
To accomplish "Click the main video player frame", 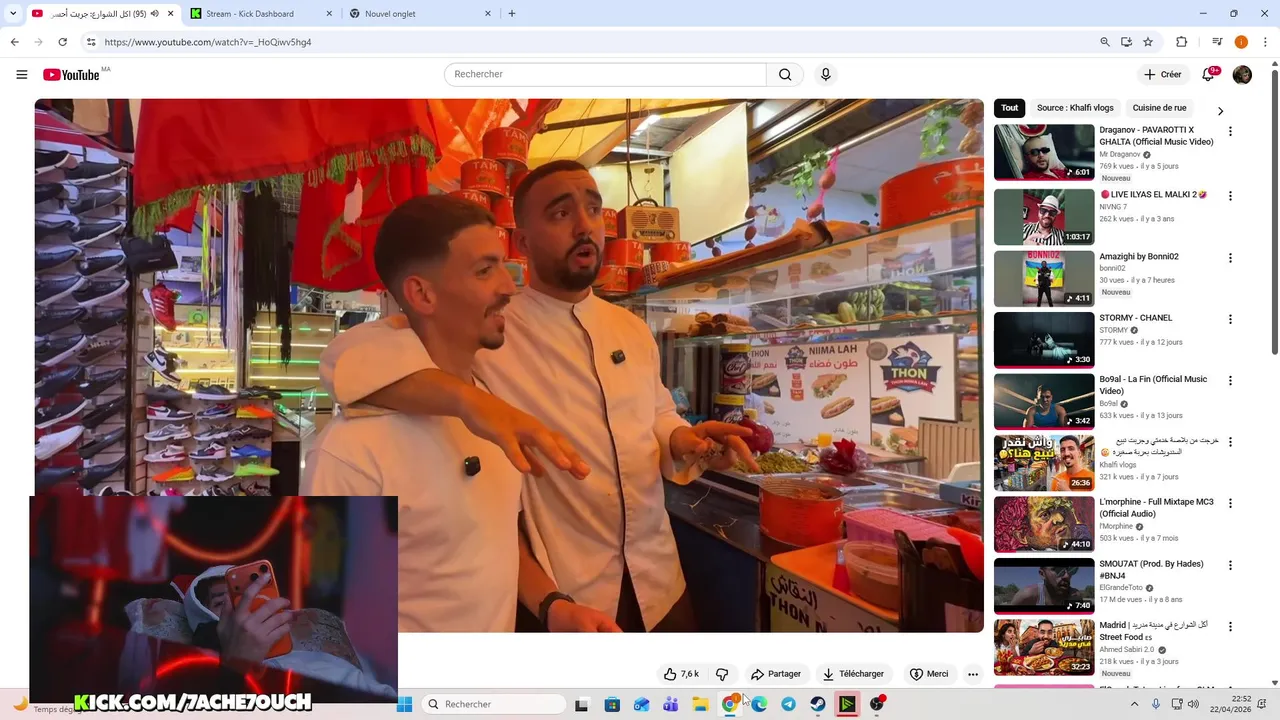I will (x=509, y=365).
